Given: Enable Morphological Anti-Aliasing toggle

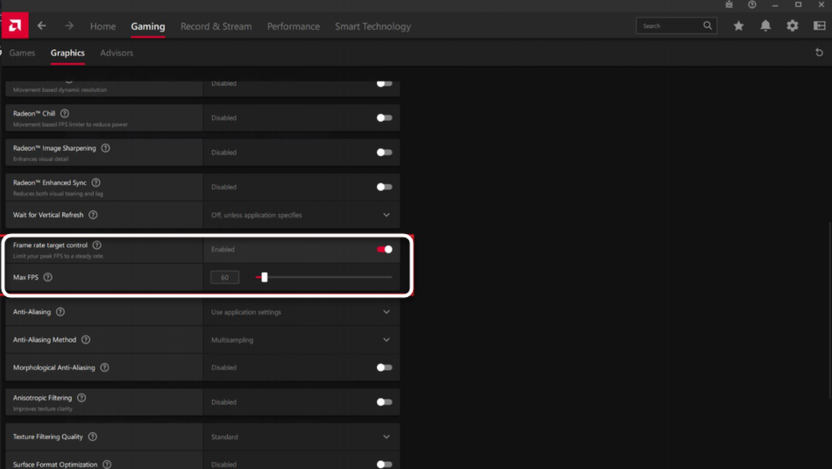Looking at the screenshot, I should [384, 367].
